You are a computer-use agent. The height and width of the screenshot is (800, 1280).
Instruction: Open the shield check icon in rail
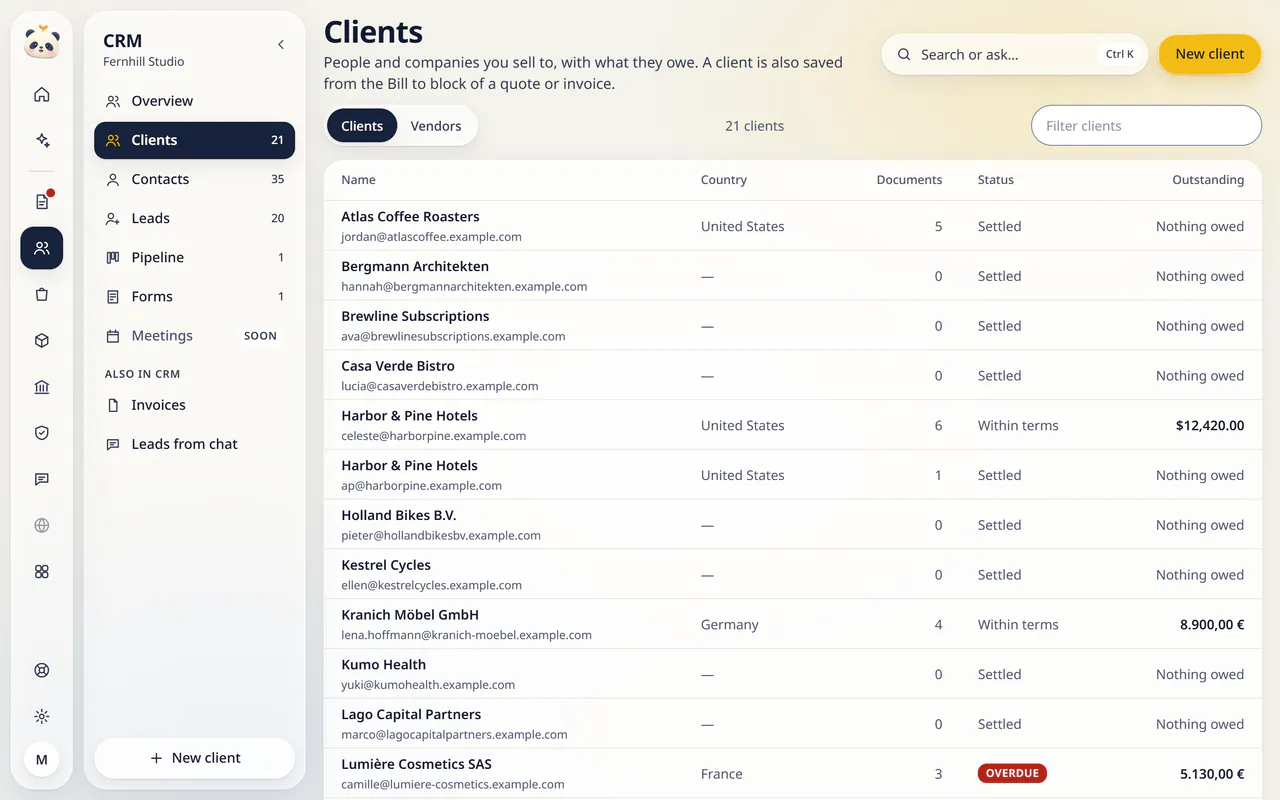(x=42, y=433)
